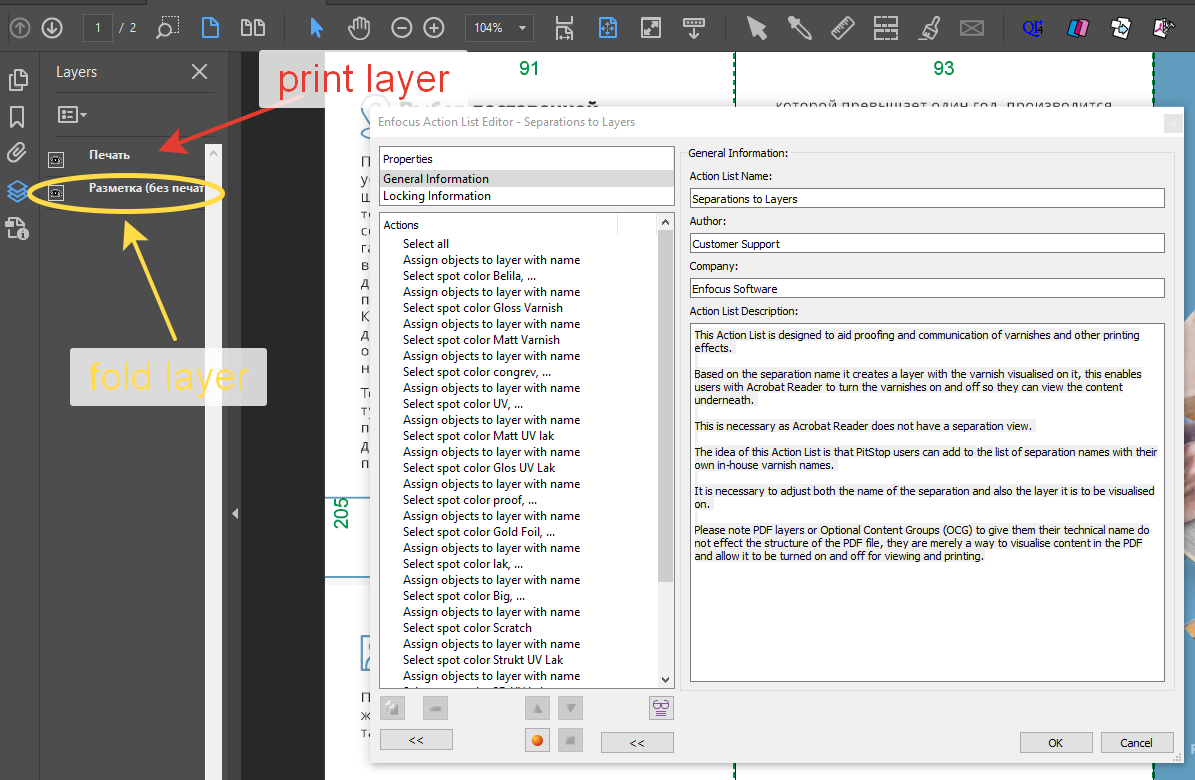Image resolution: width=1195 pixels, height=780 pixels.
Task: Select the brush tool in toolbar
Action: 929,28
